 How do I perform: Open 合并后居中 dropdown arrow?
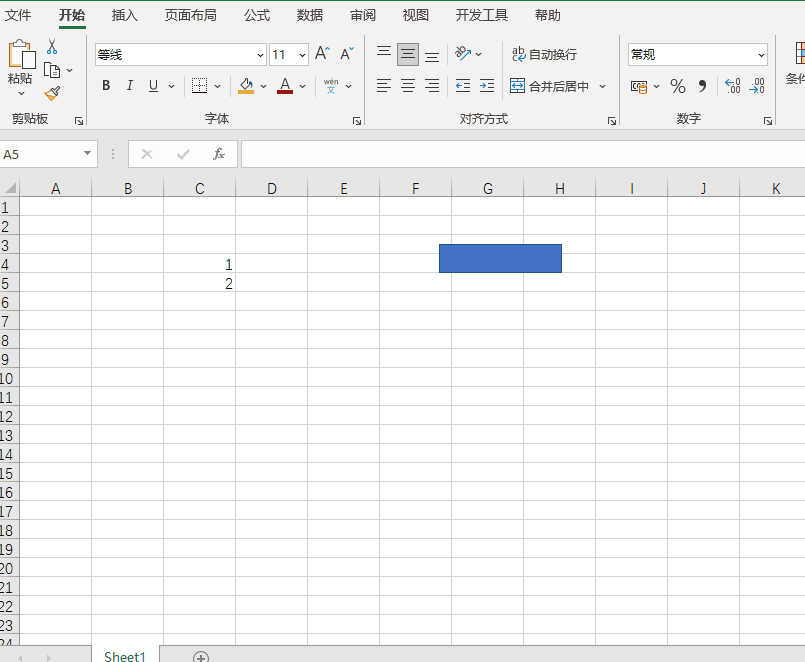pyautogui.click(x=603, y=86)
